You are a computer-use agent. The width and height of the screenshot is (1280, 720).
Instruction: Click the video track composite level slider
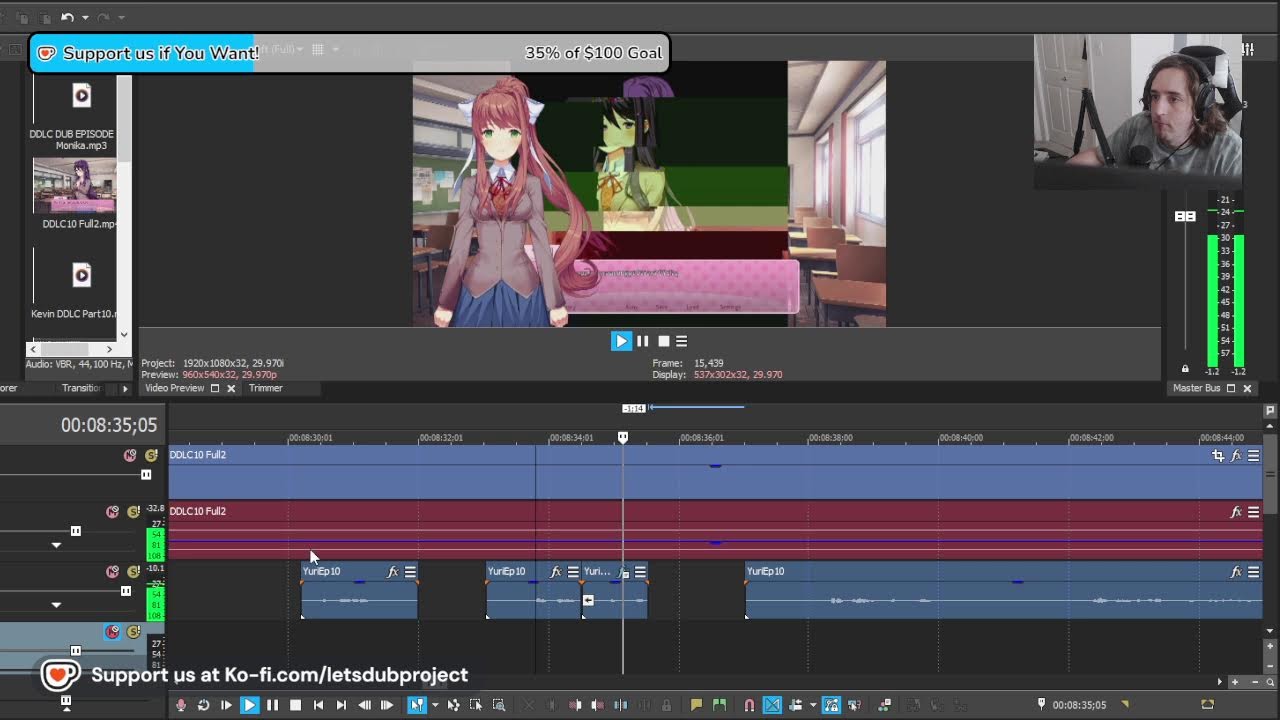click(146, 475)
